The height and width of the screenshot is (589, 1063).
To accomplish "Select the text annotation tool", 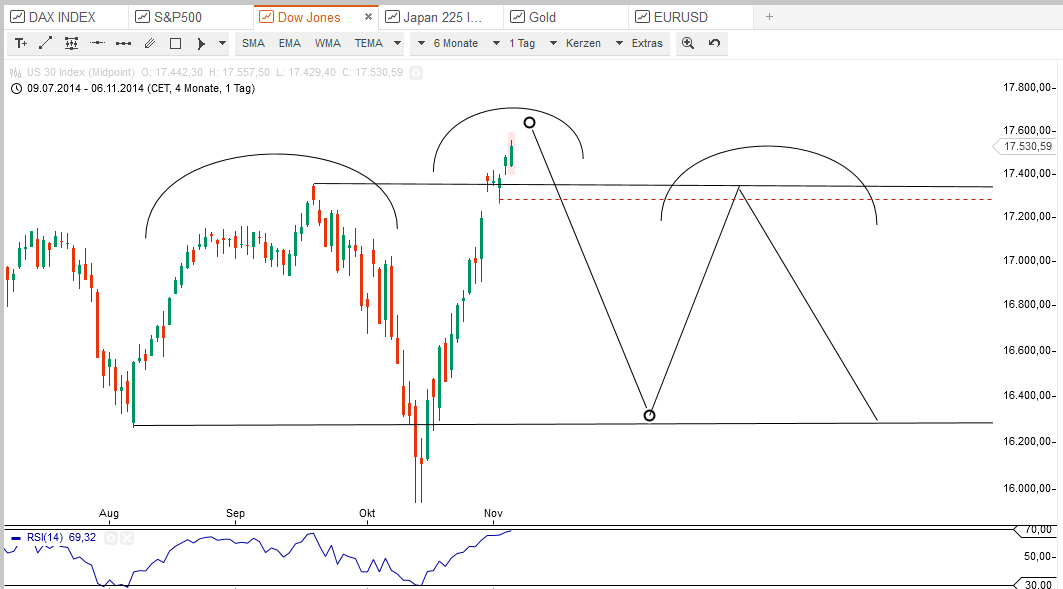I will click(x=21, y=43).
